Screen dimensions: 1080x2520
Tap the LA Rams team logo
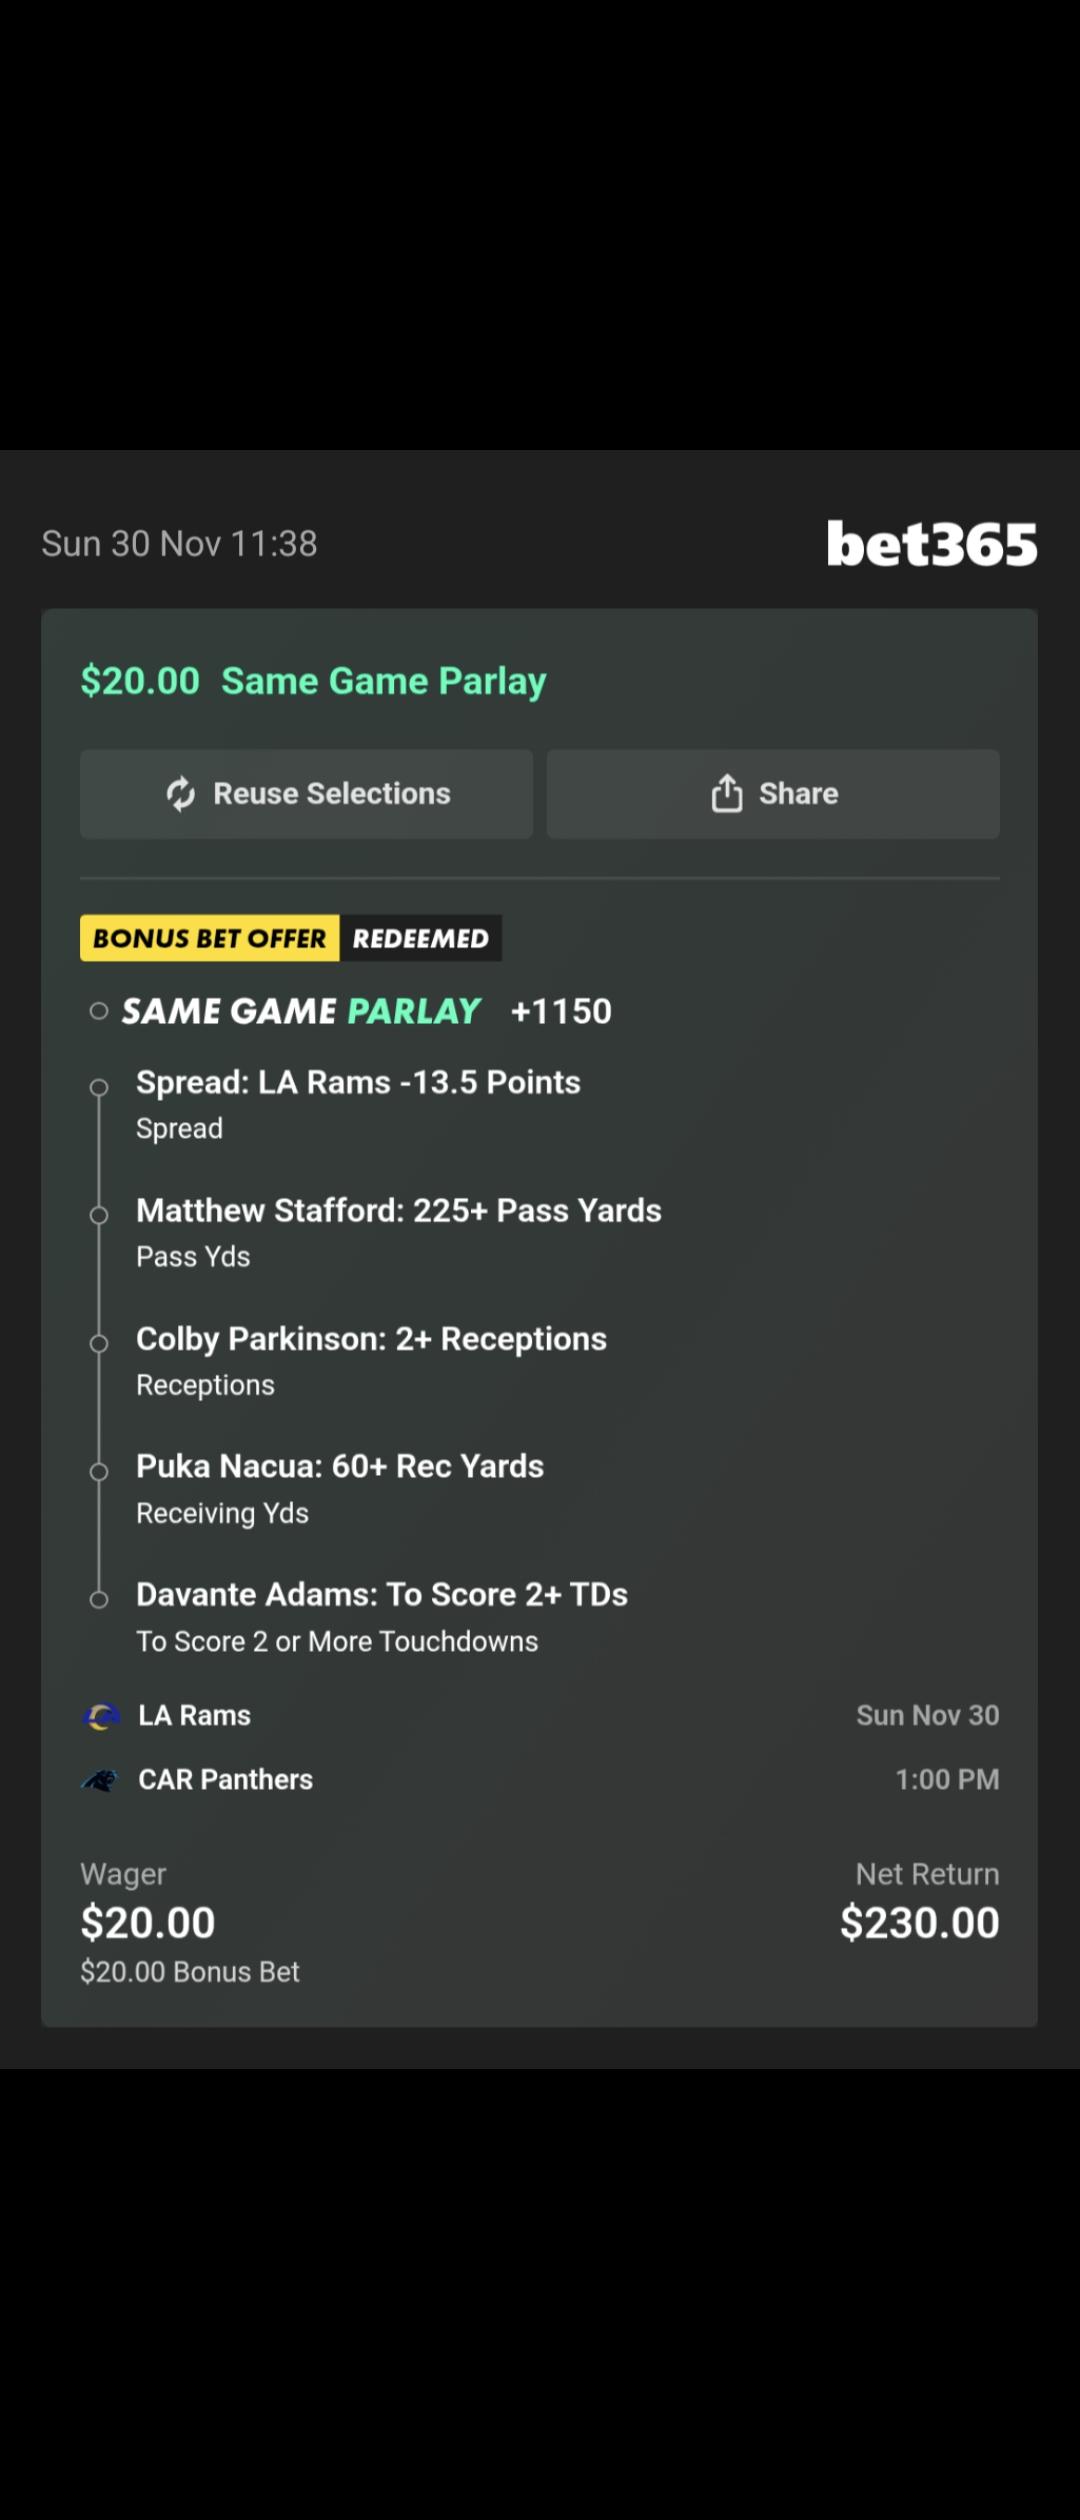pos(100,1716)
